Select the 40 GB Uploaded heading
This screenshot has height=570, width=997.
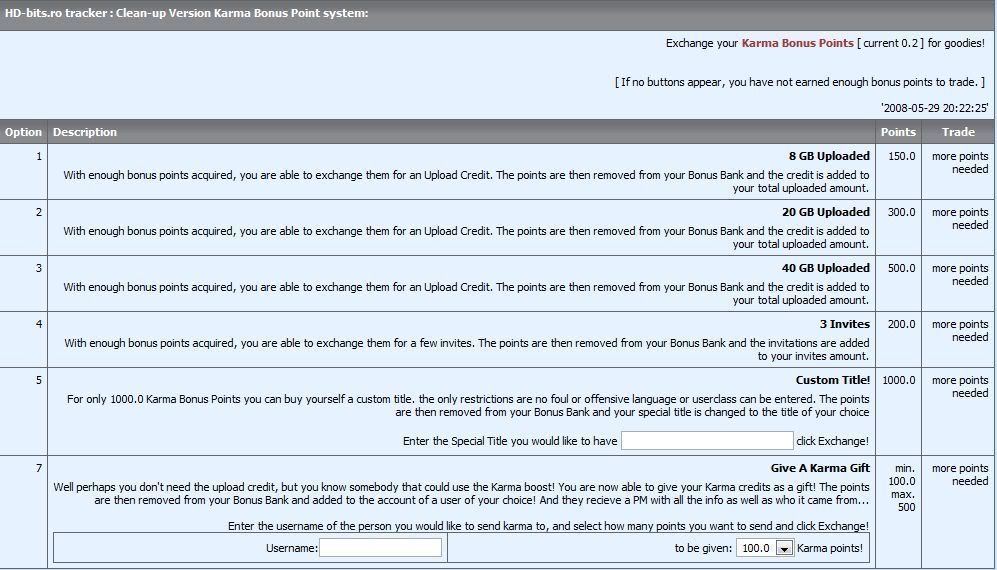tap(826, 268)
